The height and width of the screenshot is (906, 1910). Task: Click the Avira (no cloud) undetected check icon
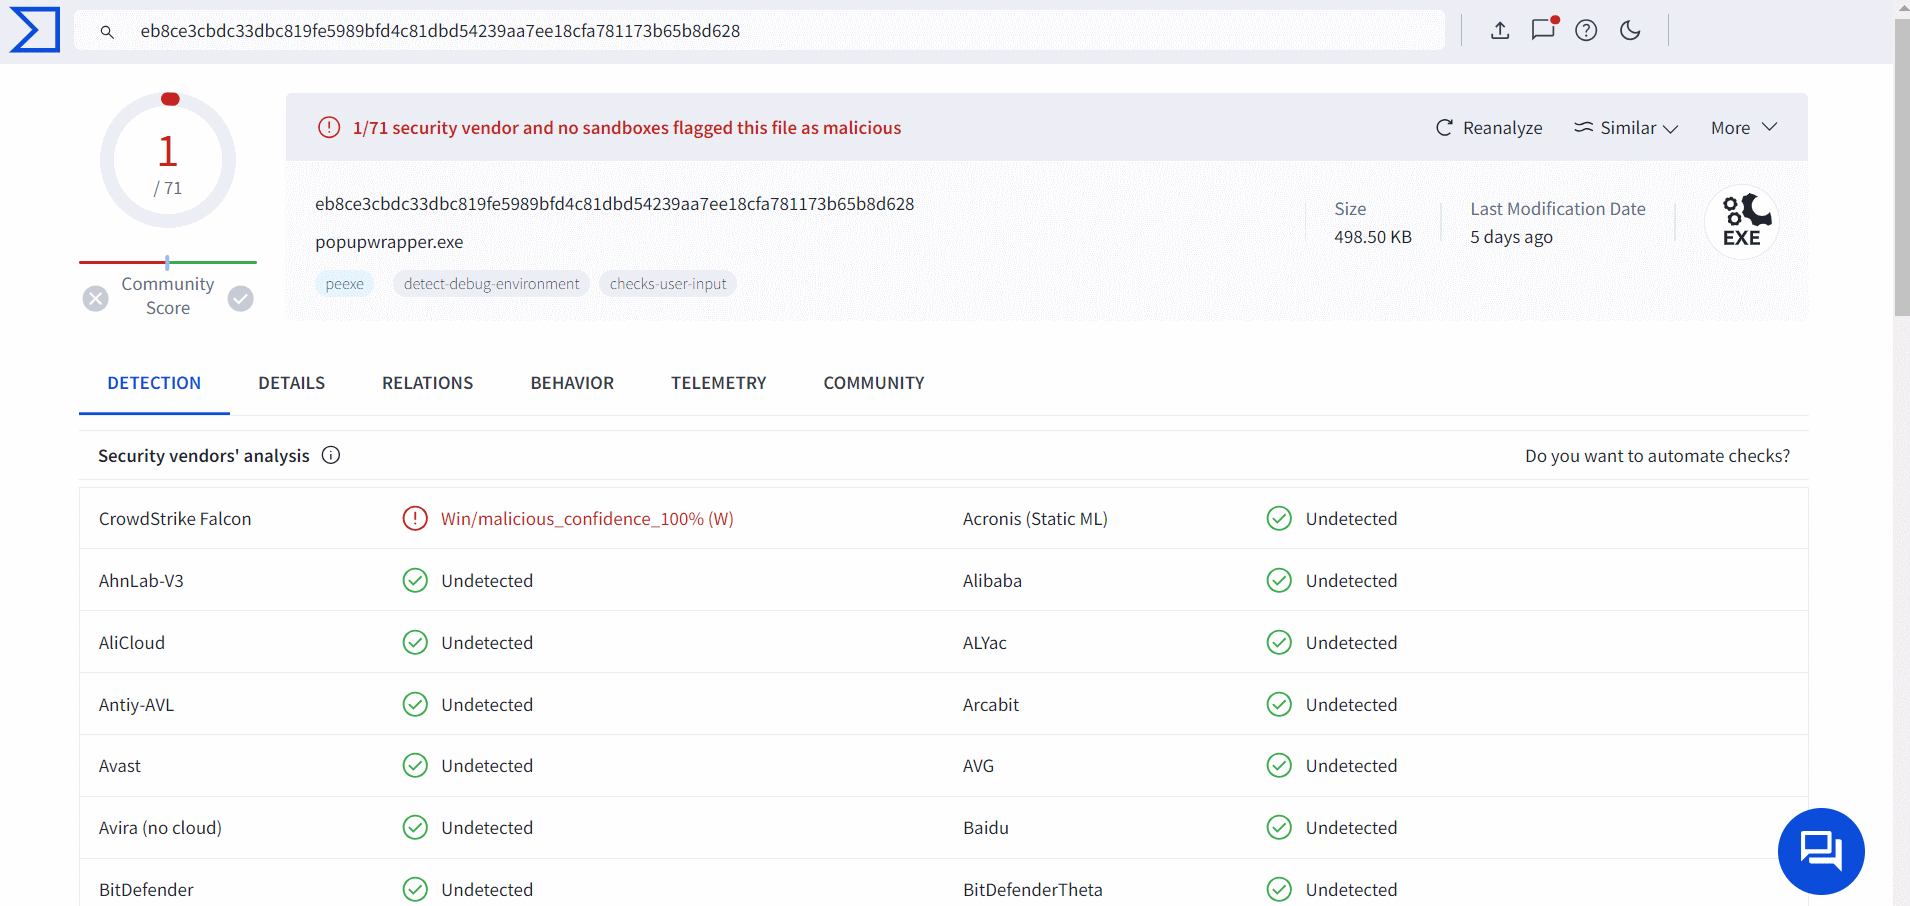tap(415, 827)
